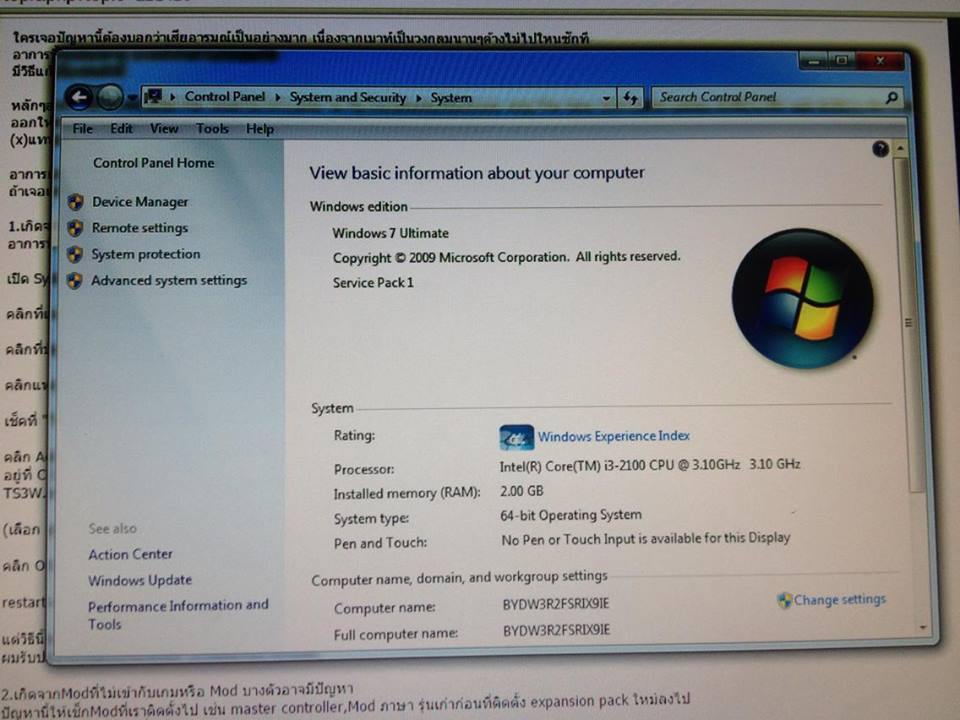This screenshot has height=720, width=960.
Task: Click the Computer name value 'BYDW3R2FSRIX9IE'
Action: (556, 604)
